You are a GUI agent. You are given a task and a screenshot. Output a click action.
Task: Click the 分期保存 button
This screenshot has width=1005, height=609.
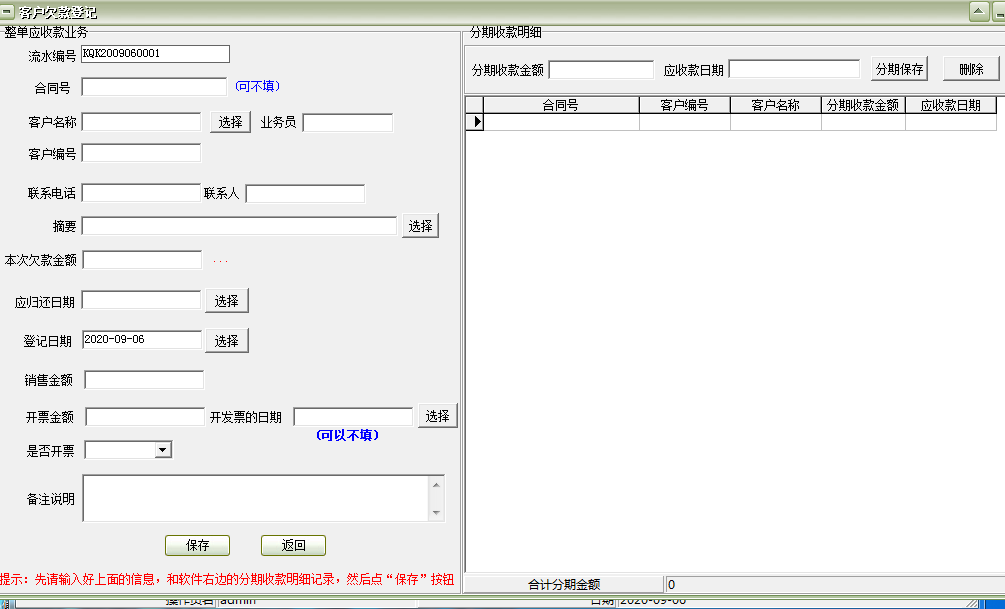899,69
